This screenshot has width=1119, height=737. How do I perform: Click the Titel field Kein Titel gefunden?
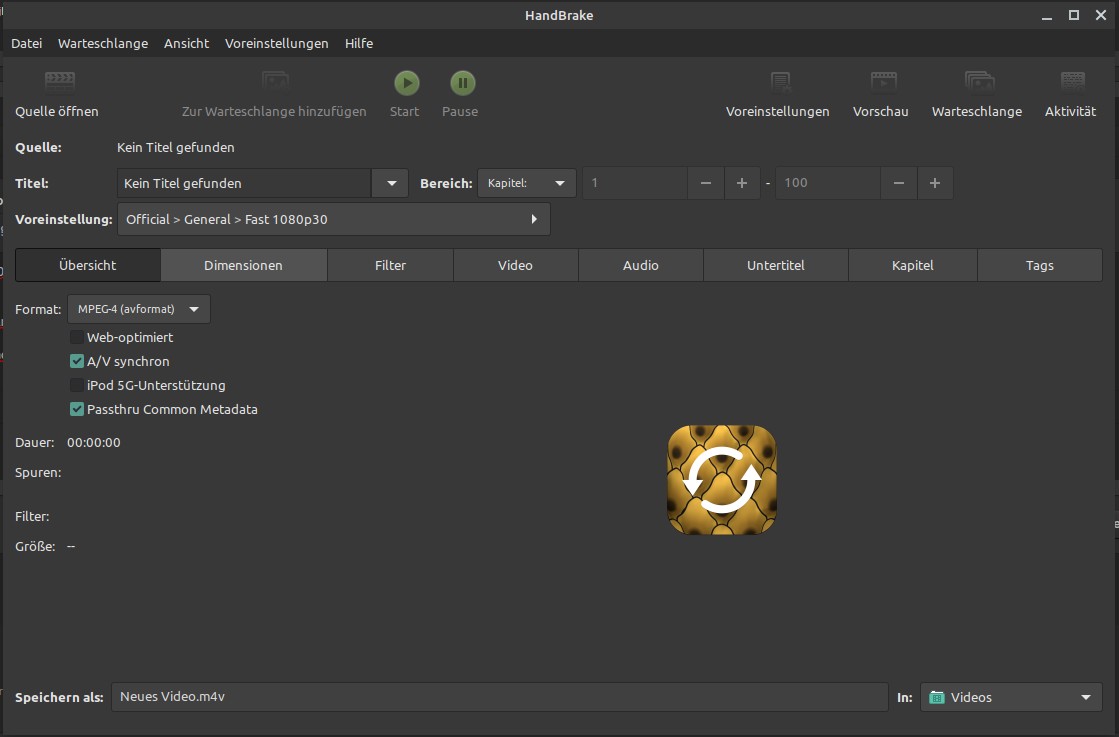point(244,183)
